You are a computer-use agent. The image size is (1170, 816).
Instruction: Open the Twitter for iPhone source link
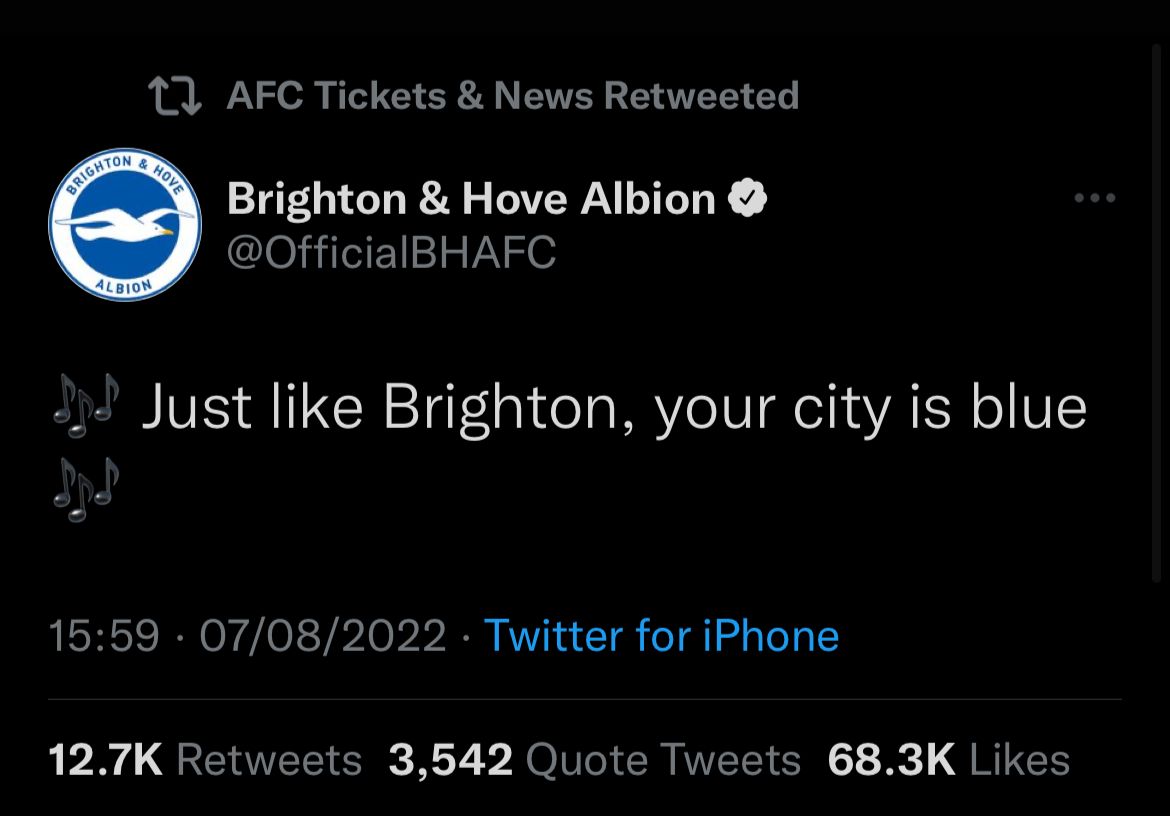point(661,636)
